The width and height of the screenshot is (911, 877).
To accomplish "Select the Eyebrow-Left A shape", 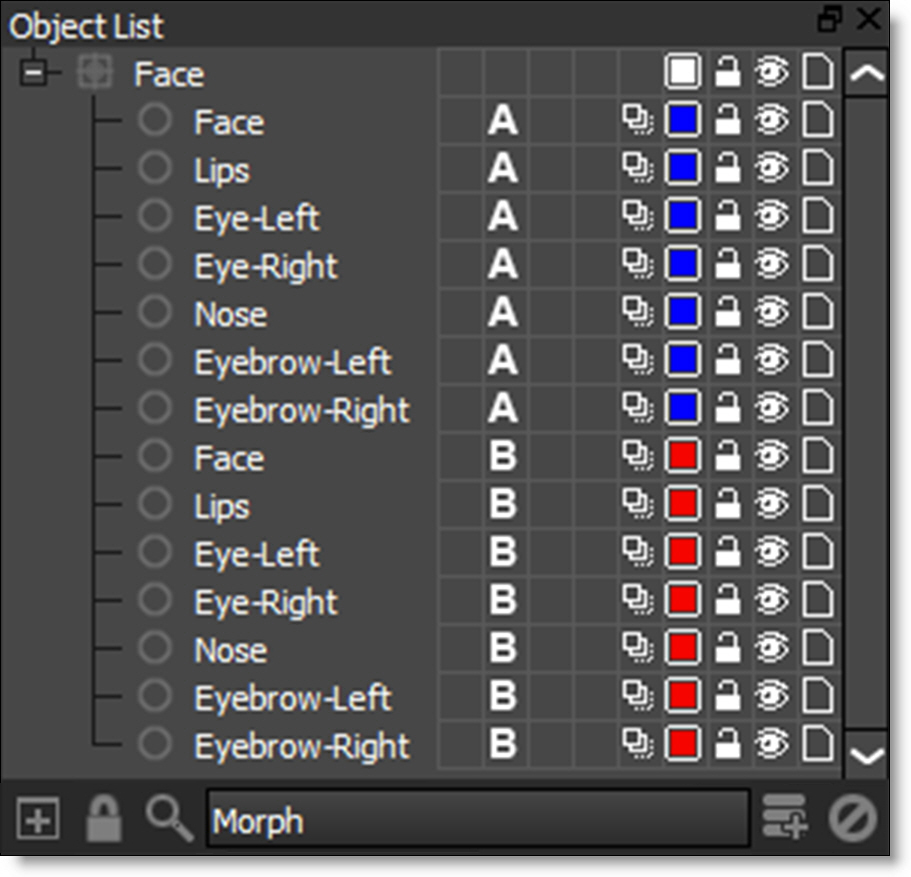I will (x=292, y=362).
